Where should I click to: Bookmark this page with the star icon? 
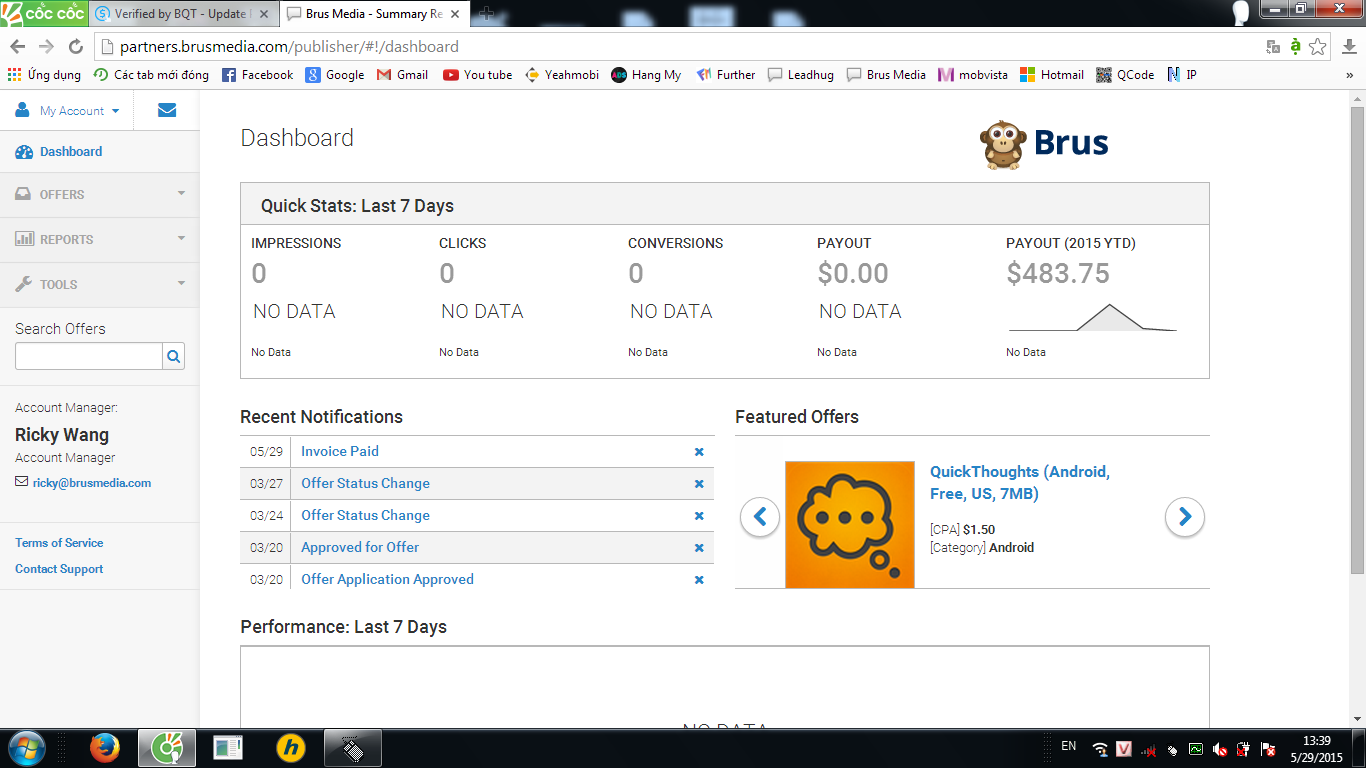click(x=1318, y=47)
